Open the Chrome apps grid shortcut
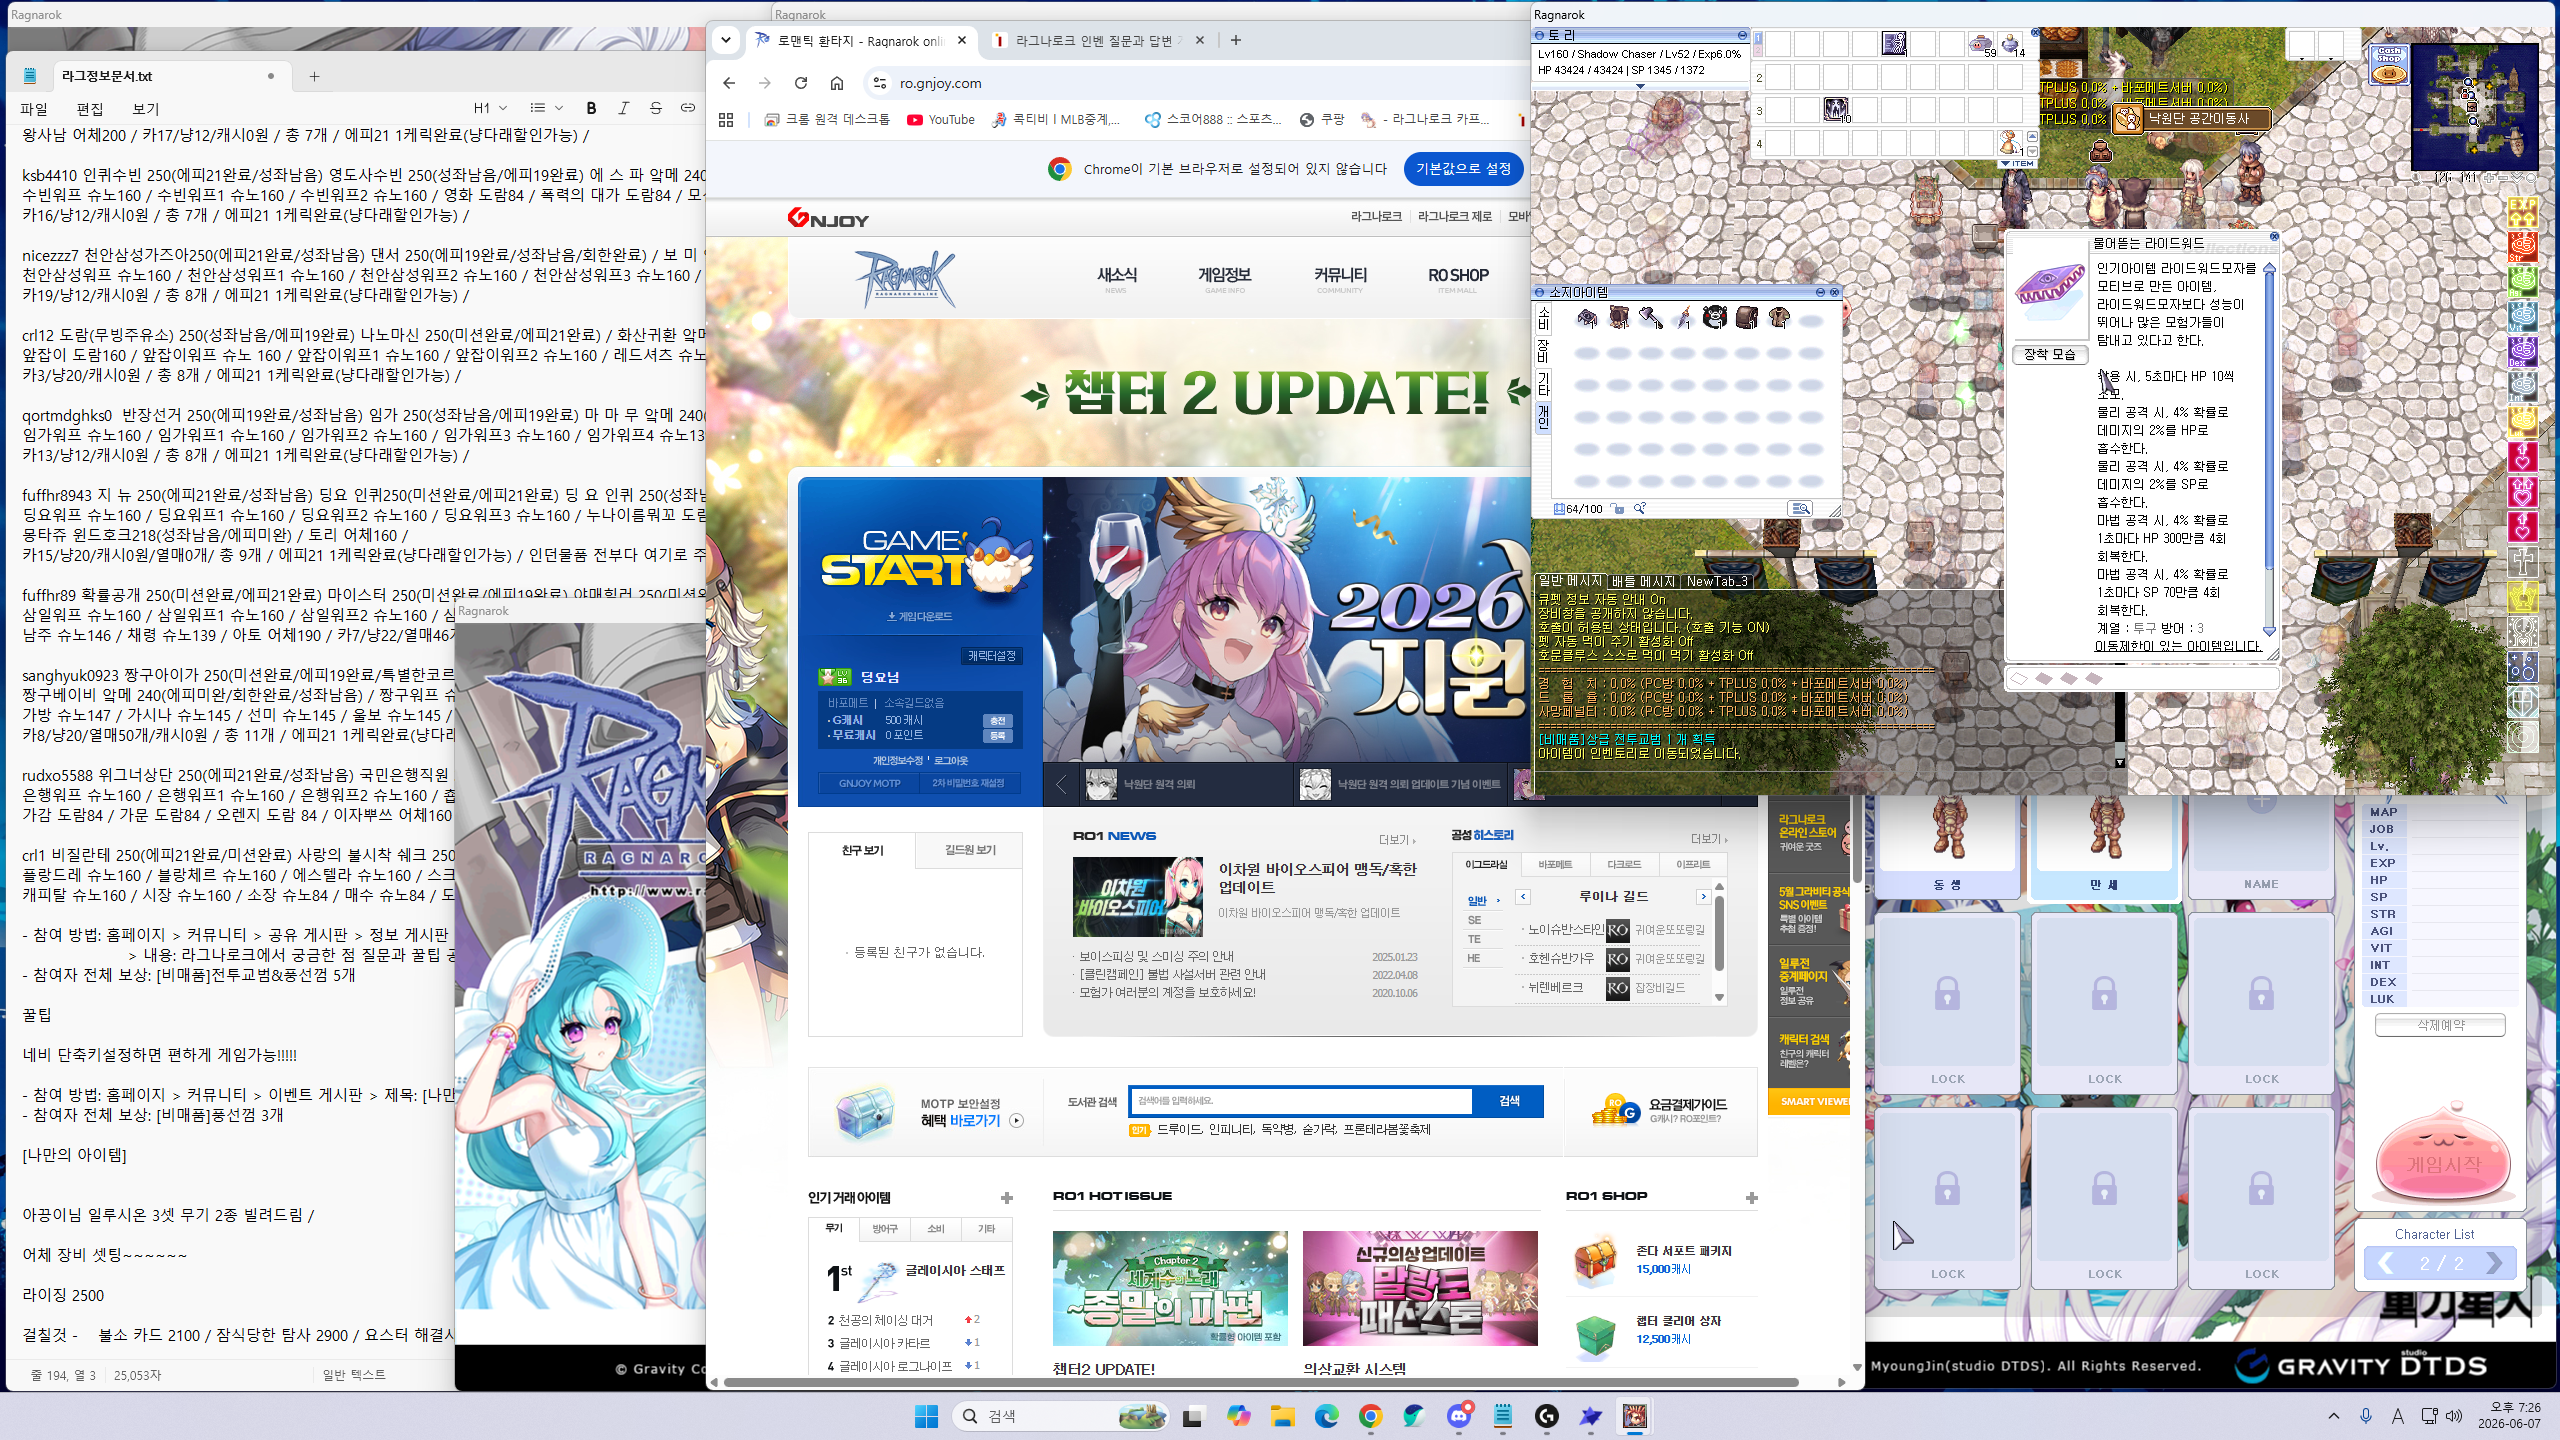 click(x=726, y=119)
